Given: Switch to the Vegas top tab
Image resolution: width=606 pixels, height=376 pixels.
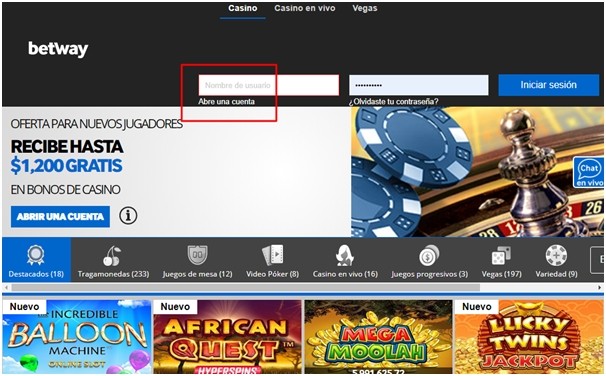Looking at the screenshot, I should coord(364,8).
